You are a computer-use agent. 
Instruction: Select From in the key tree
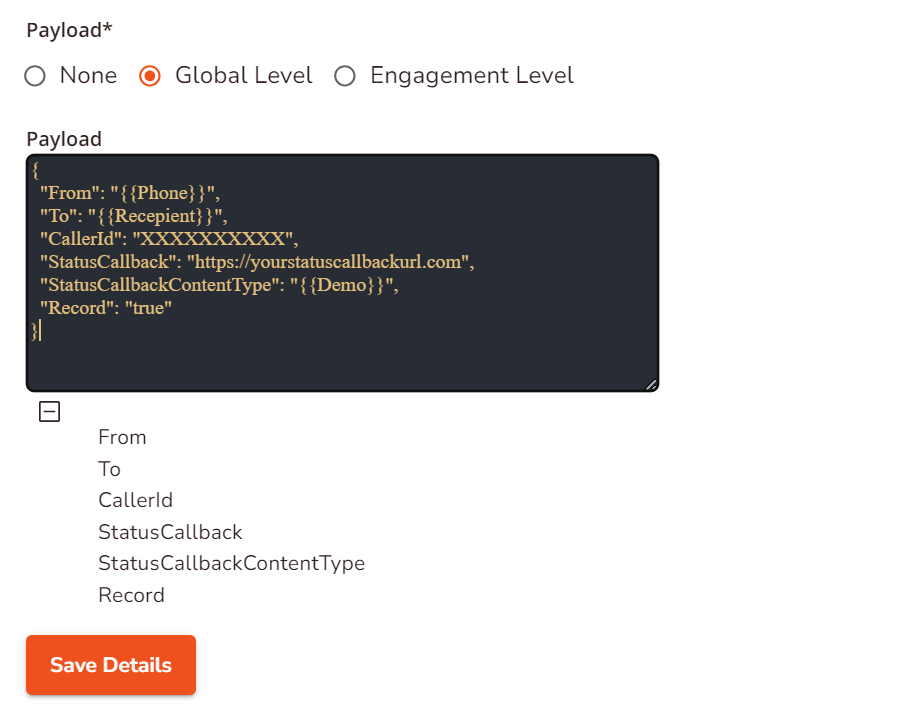click(x=122, y=437)
